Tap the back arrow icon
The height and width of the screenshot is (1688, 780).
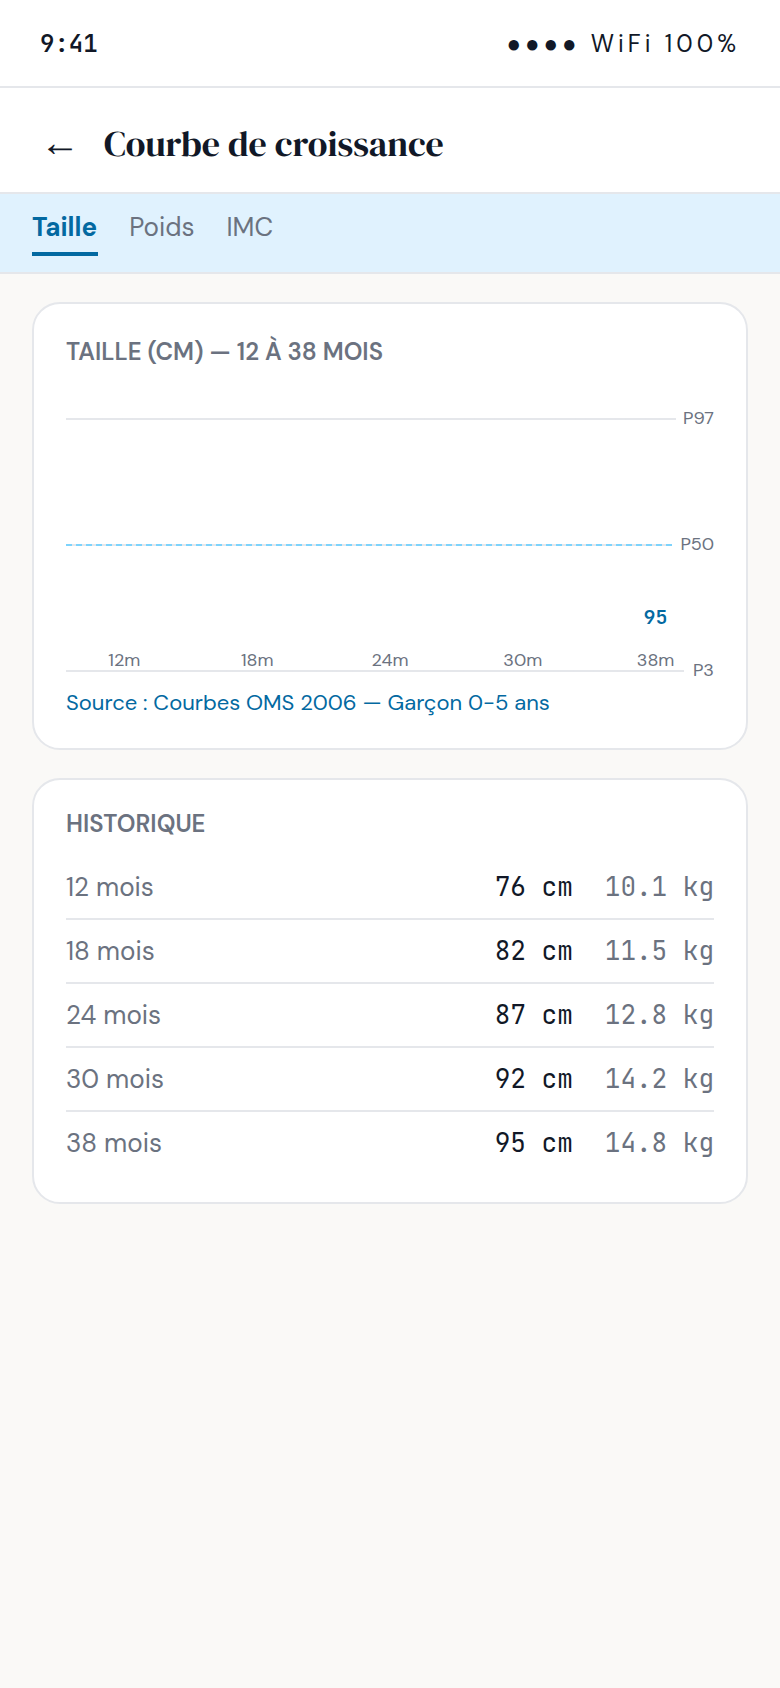tap(60, 148)
